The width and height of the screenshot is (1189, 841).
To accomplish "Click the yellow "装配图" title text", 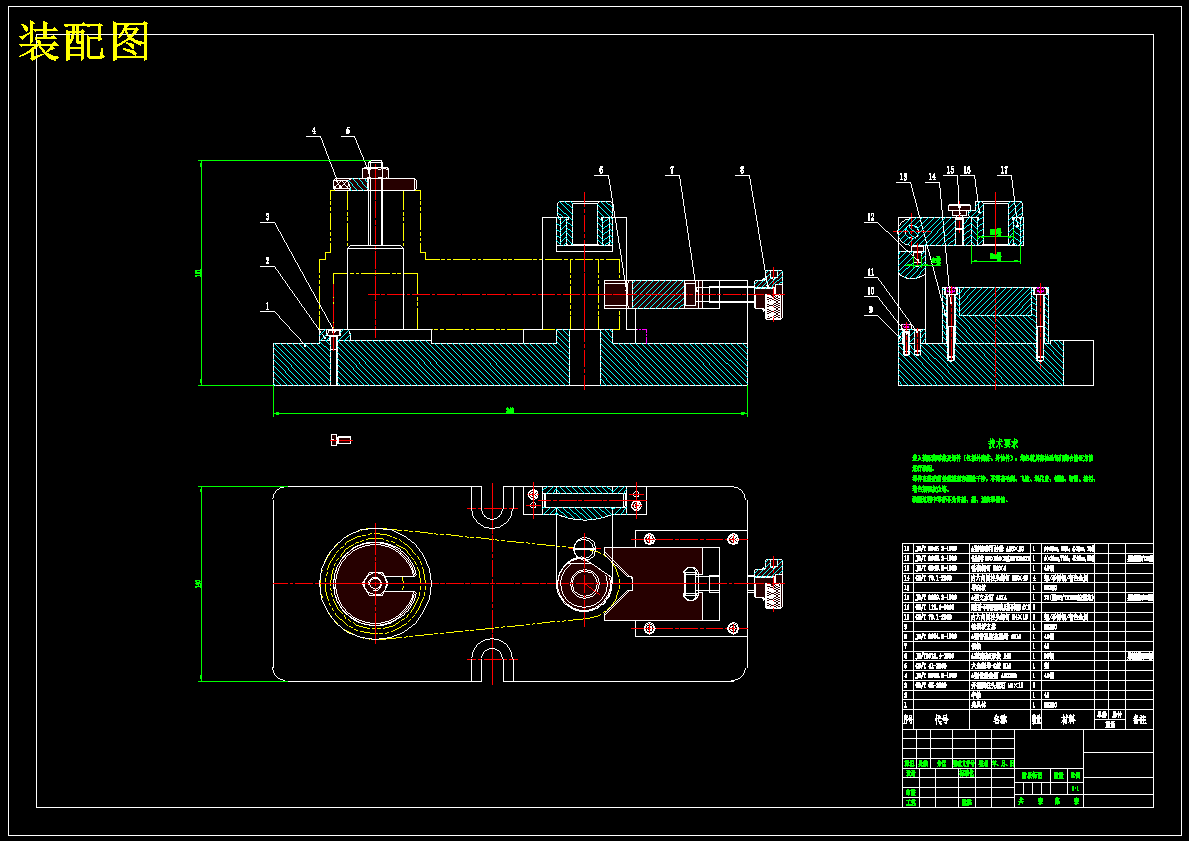I will (x=83, y=42).
